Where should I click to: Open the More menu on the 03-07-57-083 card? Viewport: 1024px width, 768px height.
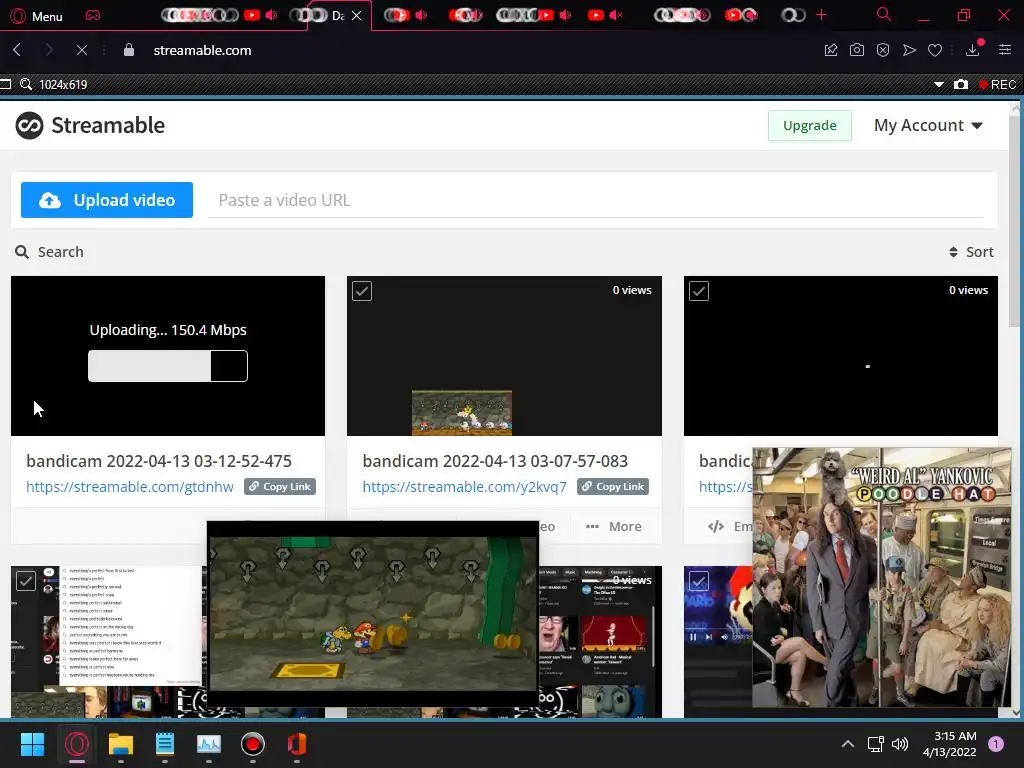click(x=614, y=526)
